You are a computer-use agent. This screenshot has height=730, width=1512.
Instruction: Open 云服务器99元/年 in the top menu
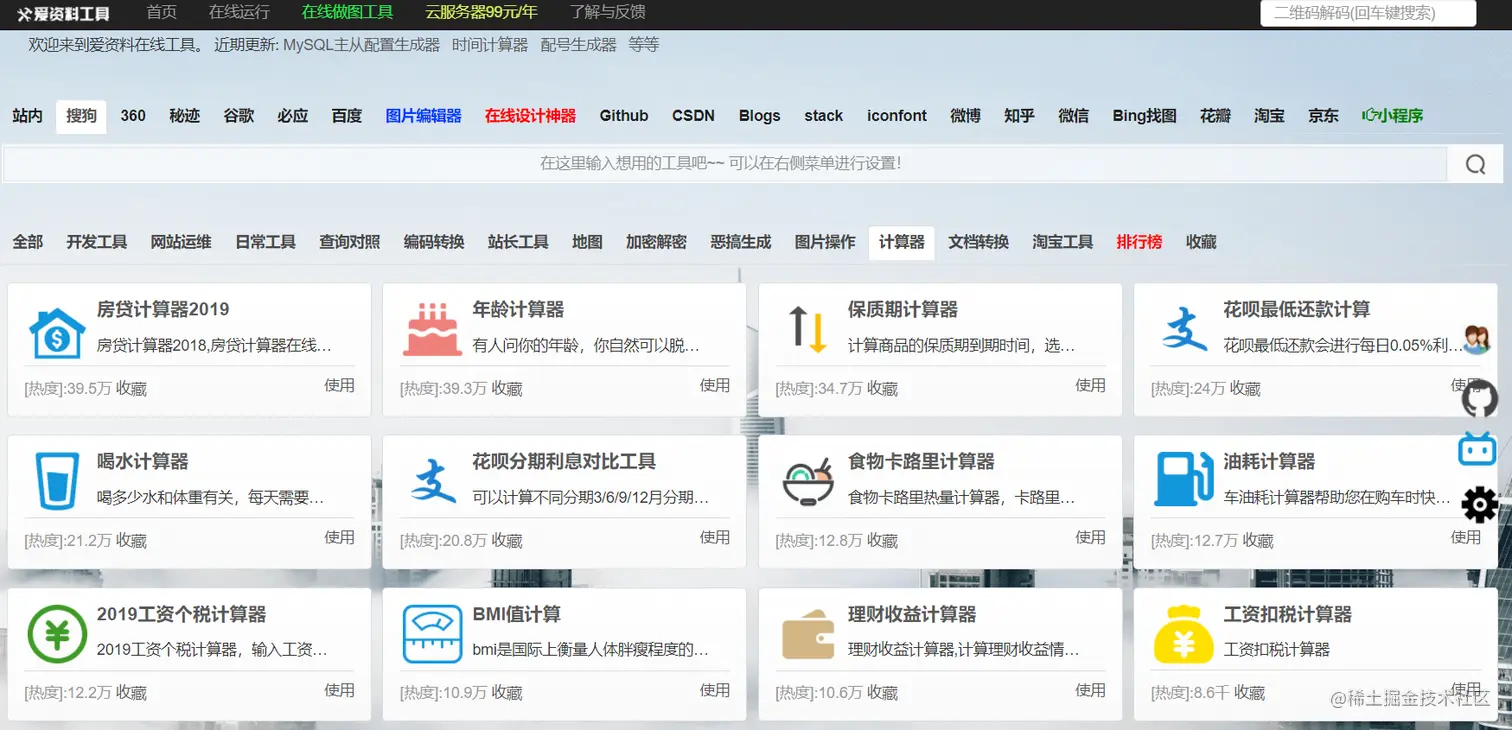pos(481,12)
